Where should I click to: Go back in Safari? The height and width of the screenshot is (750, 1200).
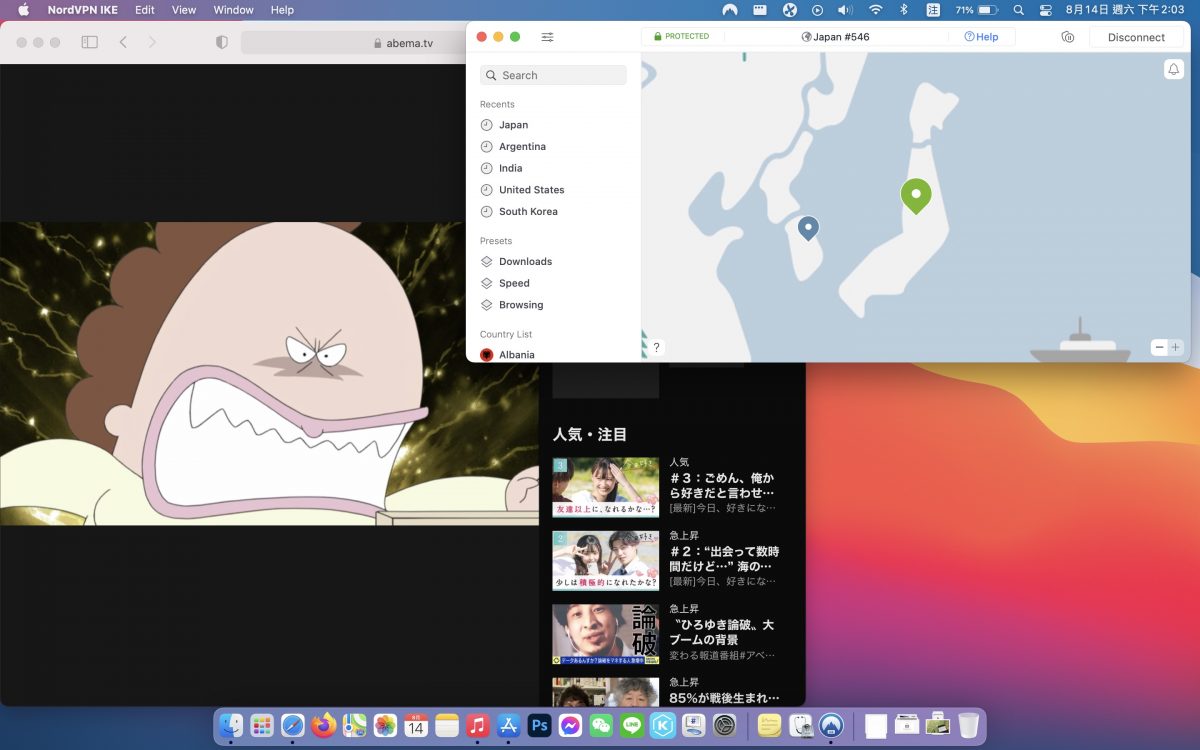(x=123, y=43)
